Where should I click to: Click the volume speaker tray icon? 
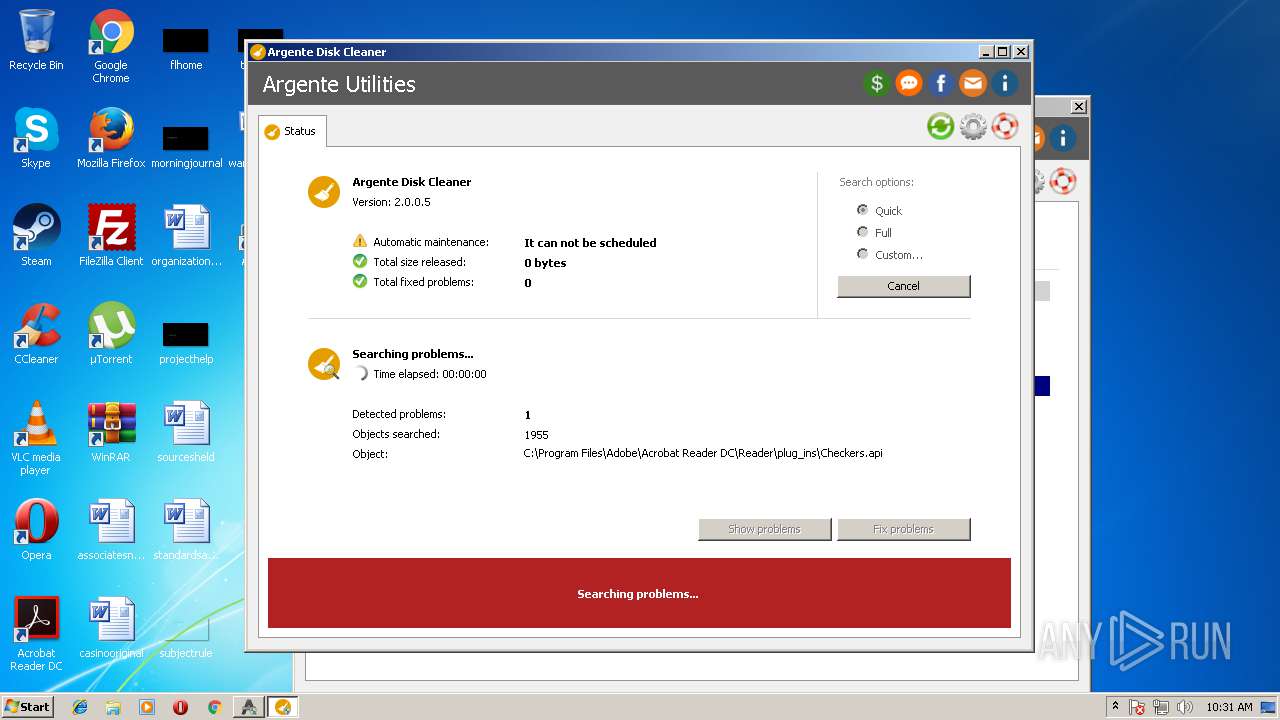pyautogui.click(x=1185, y=707)
